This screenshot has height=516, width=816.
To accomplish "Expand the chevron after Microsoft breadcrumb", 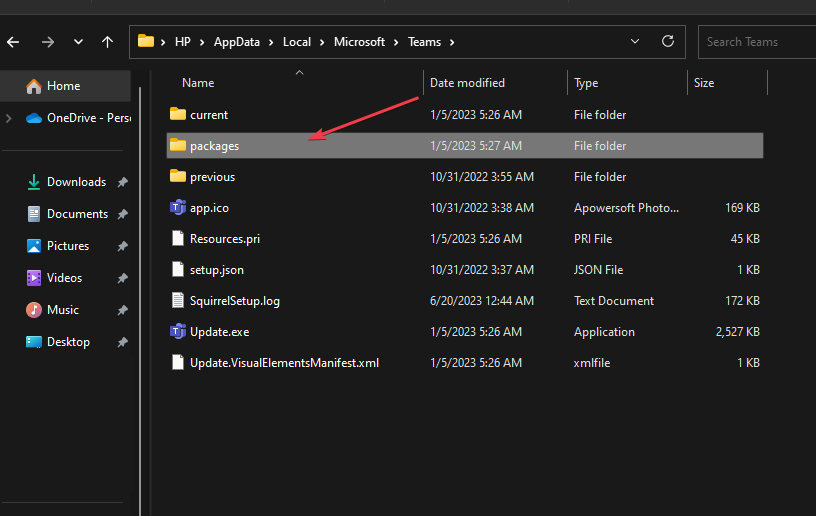I will click(396, 42).
